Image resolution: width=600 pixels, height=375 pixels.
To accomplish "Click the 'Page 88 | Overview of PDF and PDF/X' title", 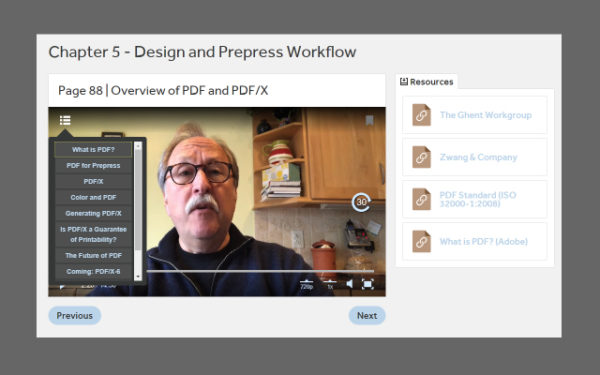I will pyautogui.click(x=163, y=91).
